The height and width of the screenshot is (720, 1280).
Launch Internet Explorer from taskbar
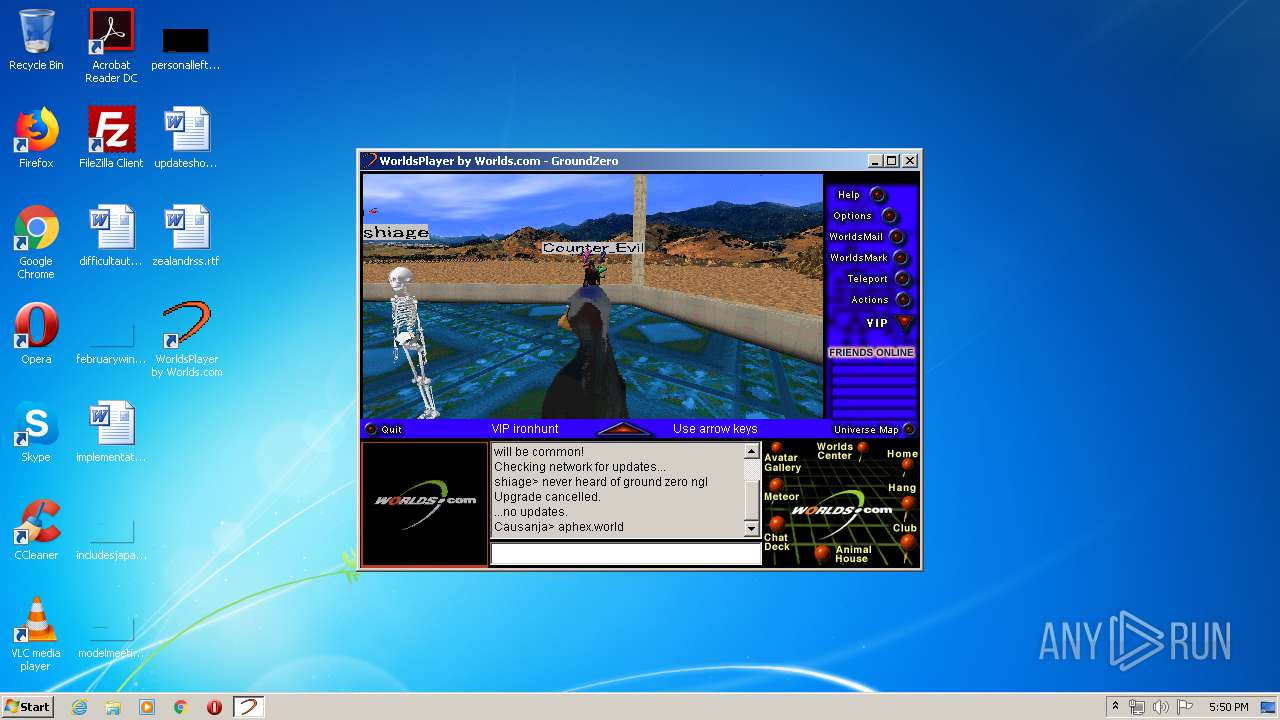click(x=79, y=707)
